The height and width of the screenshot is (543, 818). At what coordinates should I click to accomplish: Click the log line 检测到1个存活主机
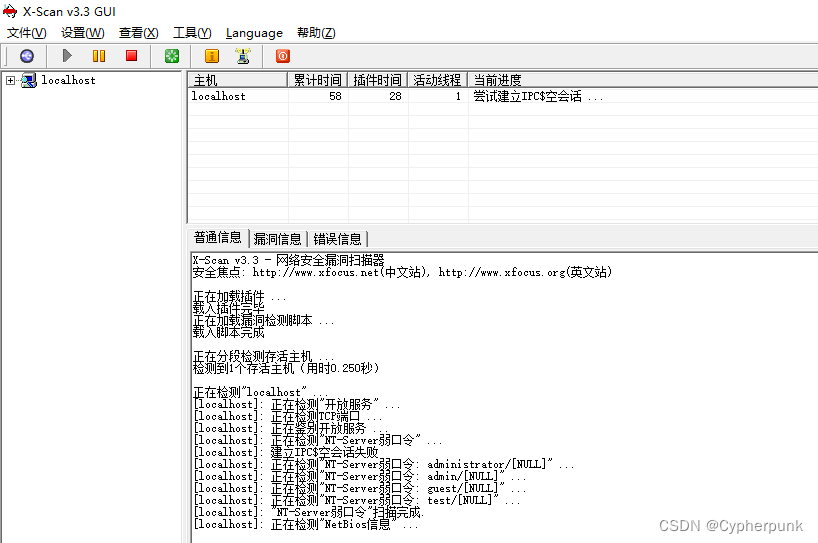tap(286, 368)
